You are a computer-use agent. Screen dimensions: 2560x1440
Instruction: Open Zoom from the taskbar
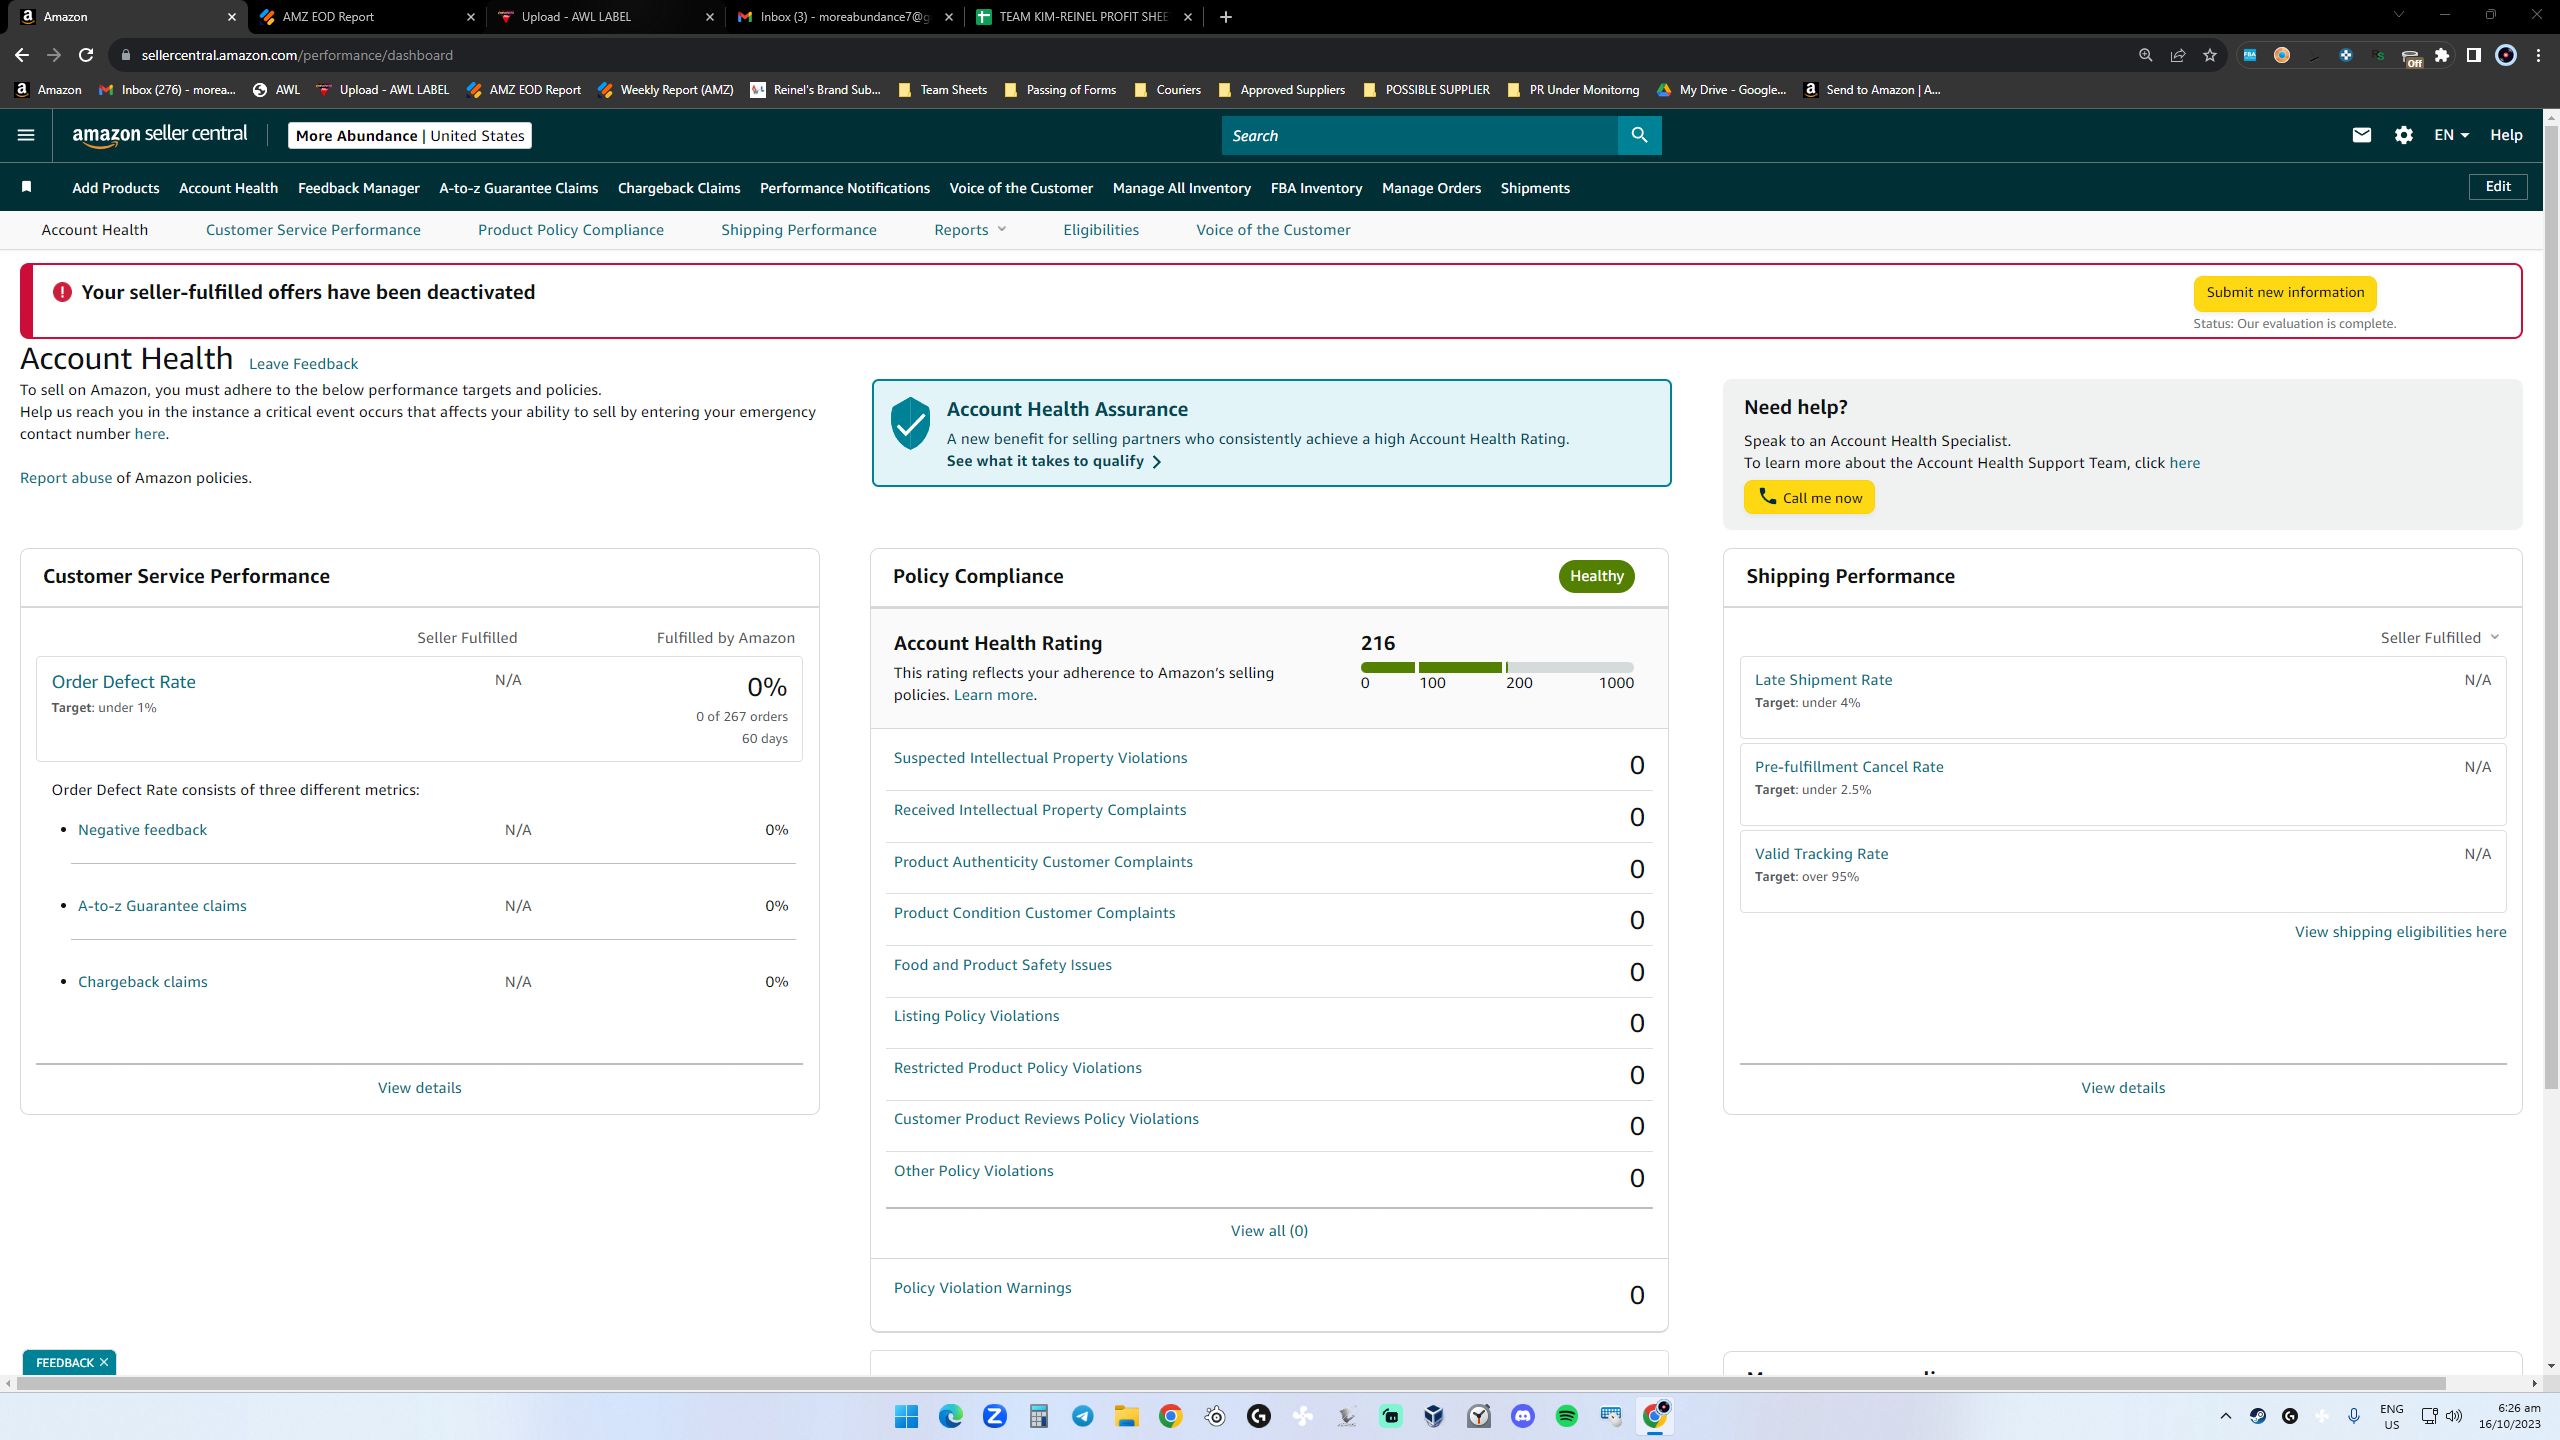click(x=995, y=1416)
